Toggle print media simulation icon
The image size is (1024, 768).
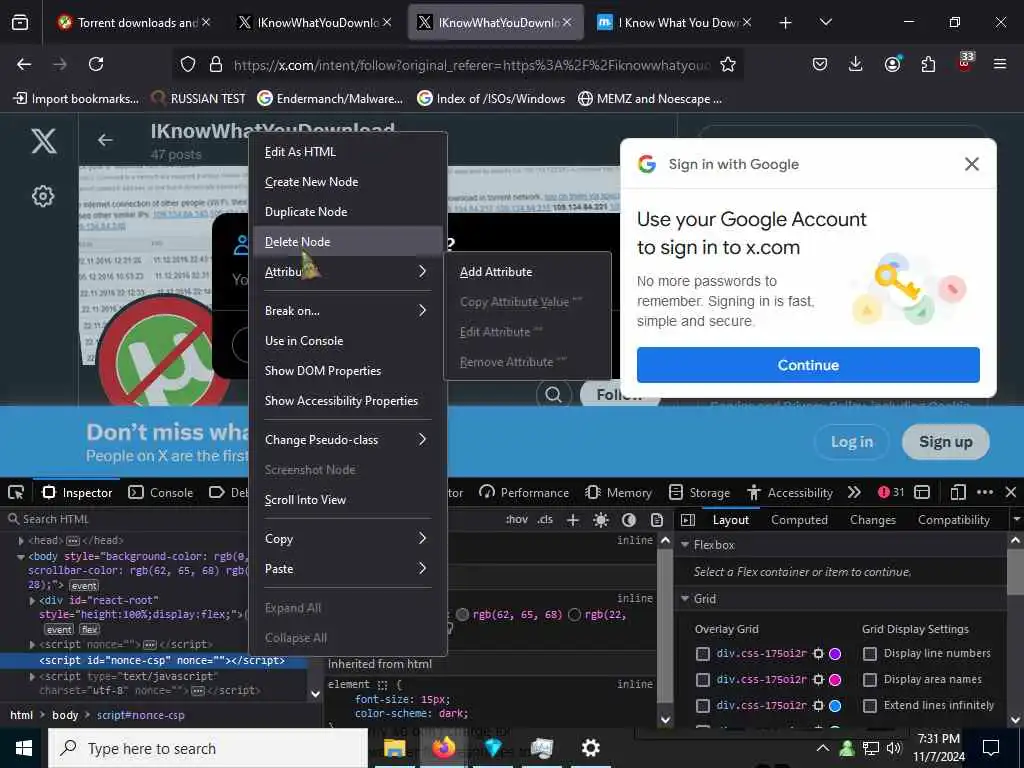tap(657, 520)
